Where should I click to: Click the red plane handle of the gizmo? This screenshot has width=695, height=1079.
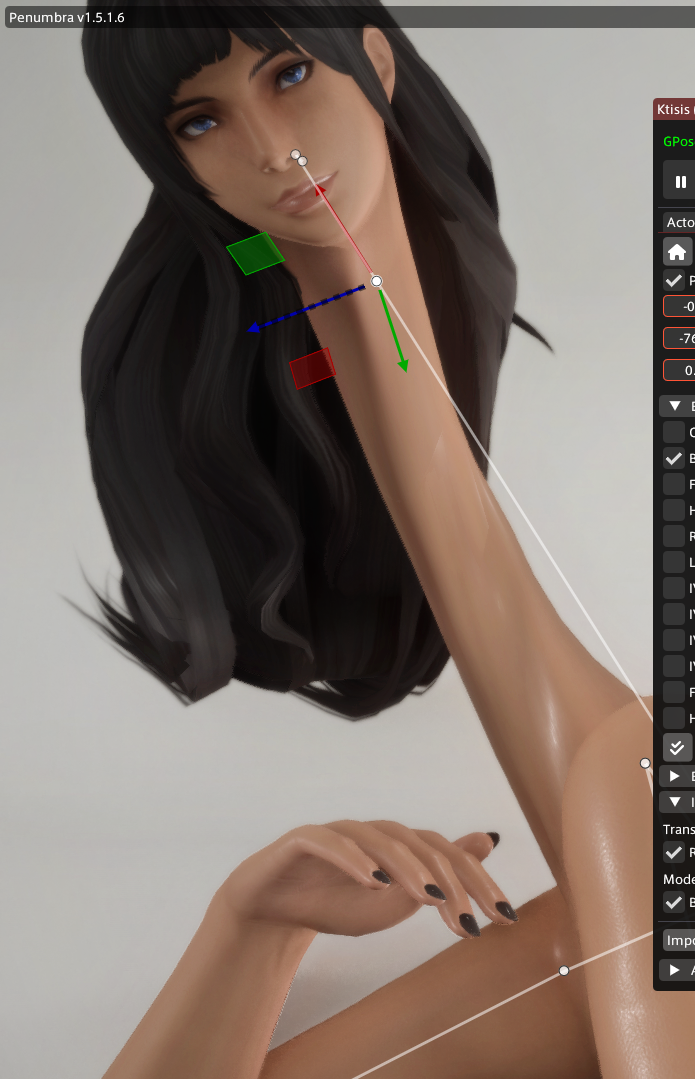coord(312,368)
